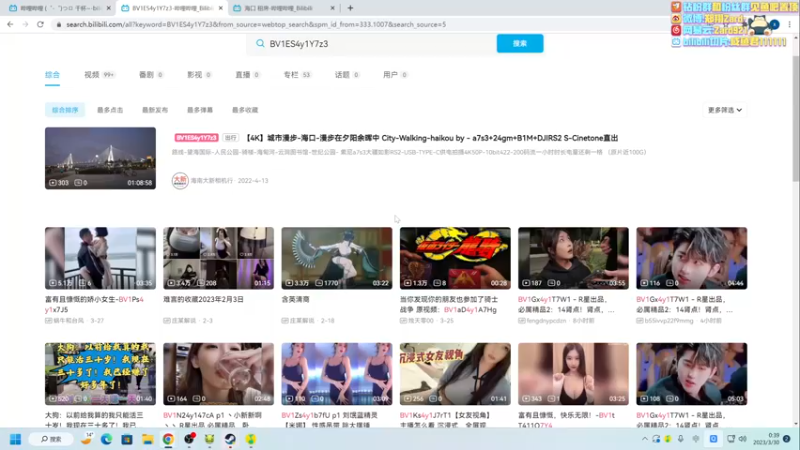Viewport: 800px width, 450px height.
Task: Select the 综合 tab
Action: click(52, 75)
